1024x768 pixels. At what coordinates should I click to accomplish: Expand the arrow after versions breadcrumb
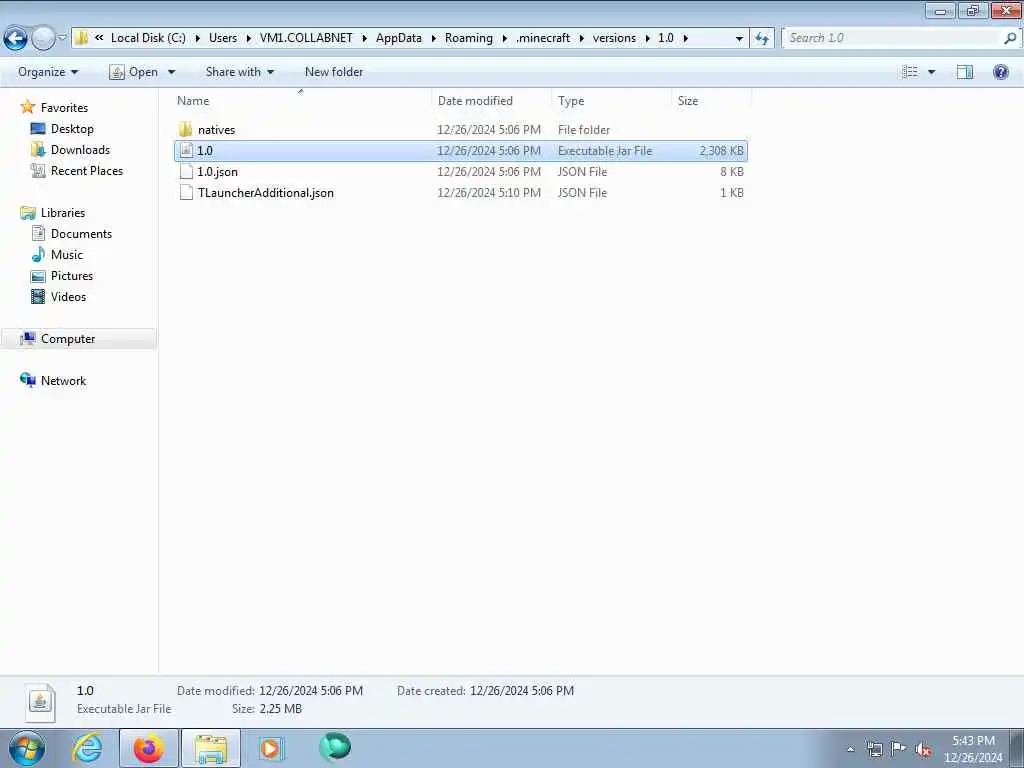[x=647, y=38]
